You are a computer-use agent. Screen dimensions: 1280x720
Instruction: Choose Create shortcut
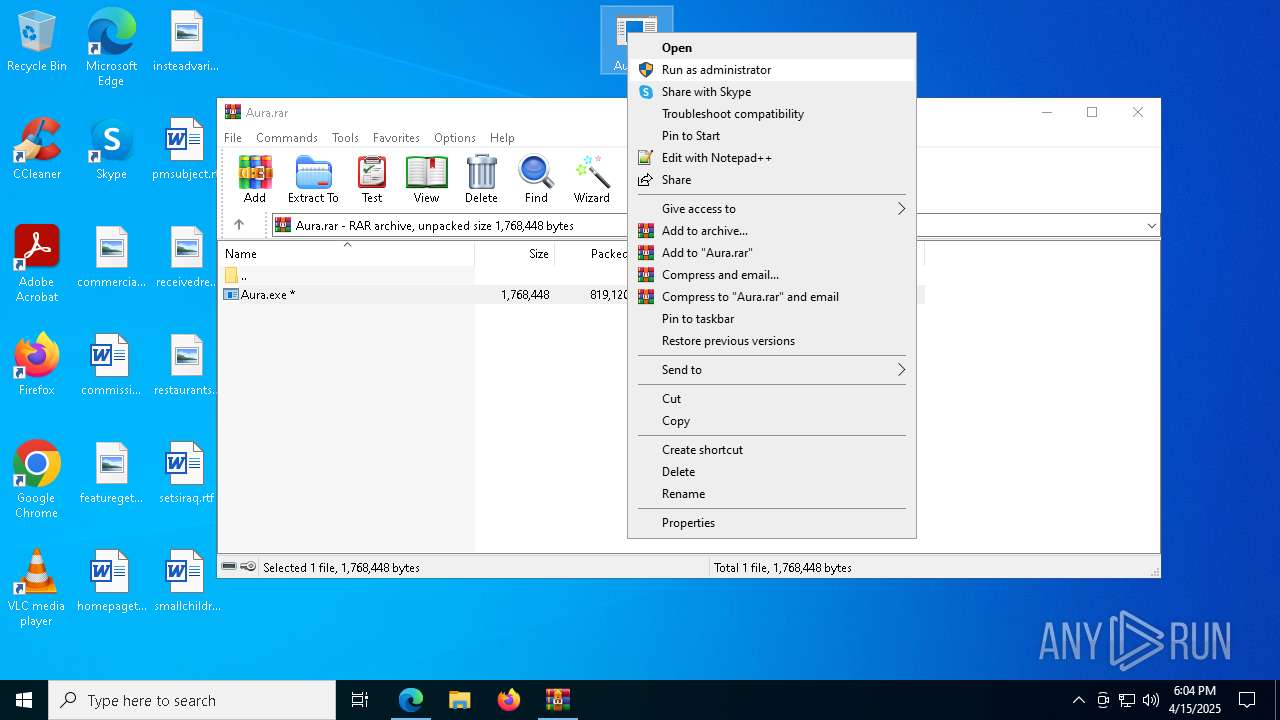[771, 450]
